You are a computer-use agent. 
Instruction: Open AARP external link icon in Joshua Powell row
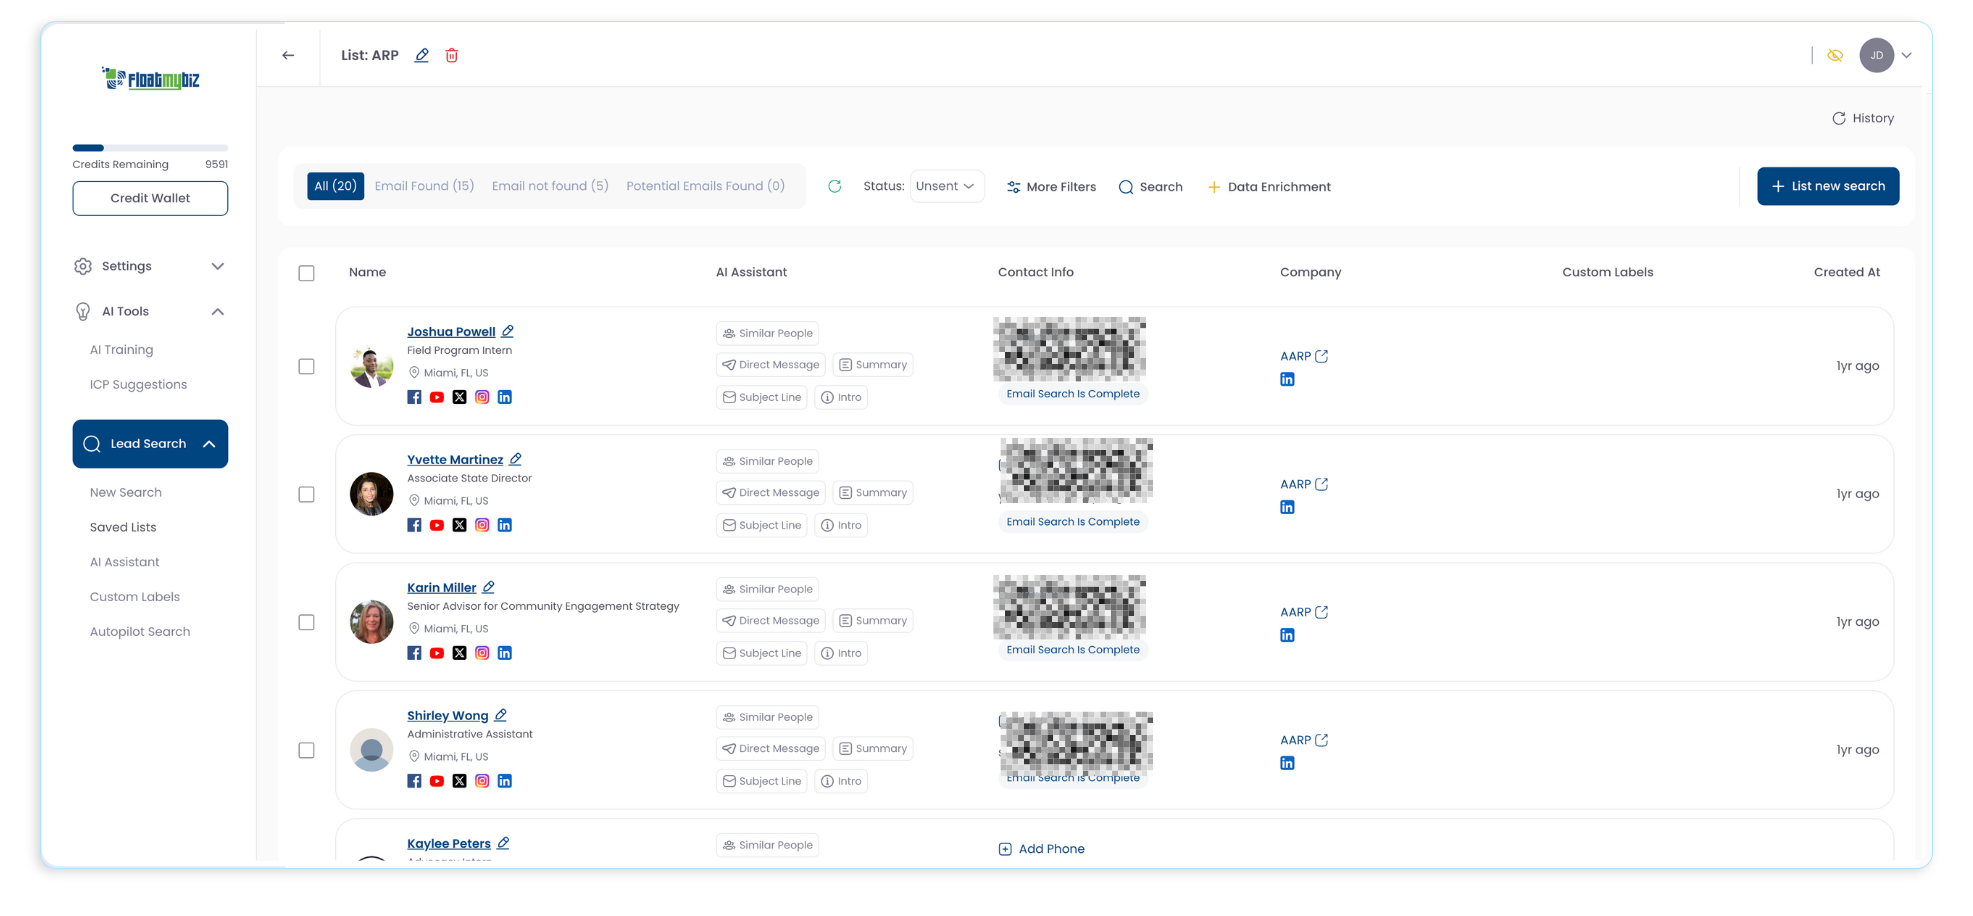1322,356
